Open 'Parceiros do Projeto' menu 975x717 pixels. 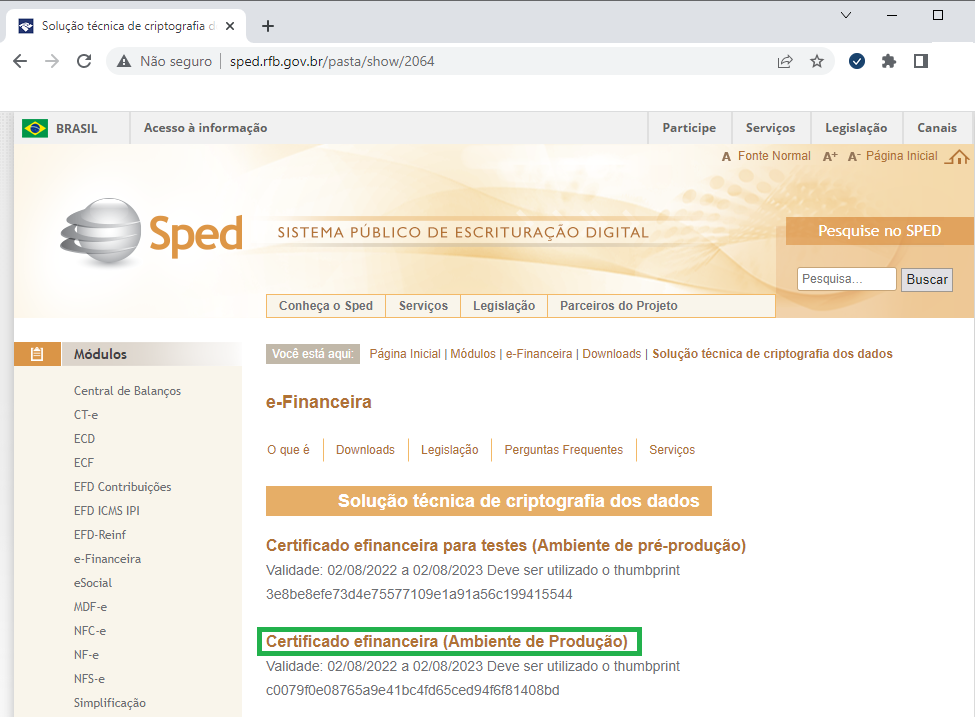(619, 306)
